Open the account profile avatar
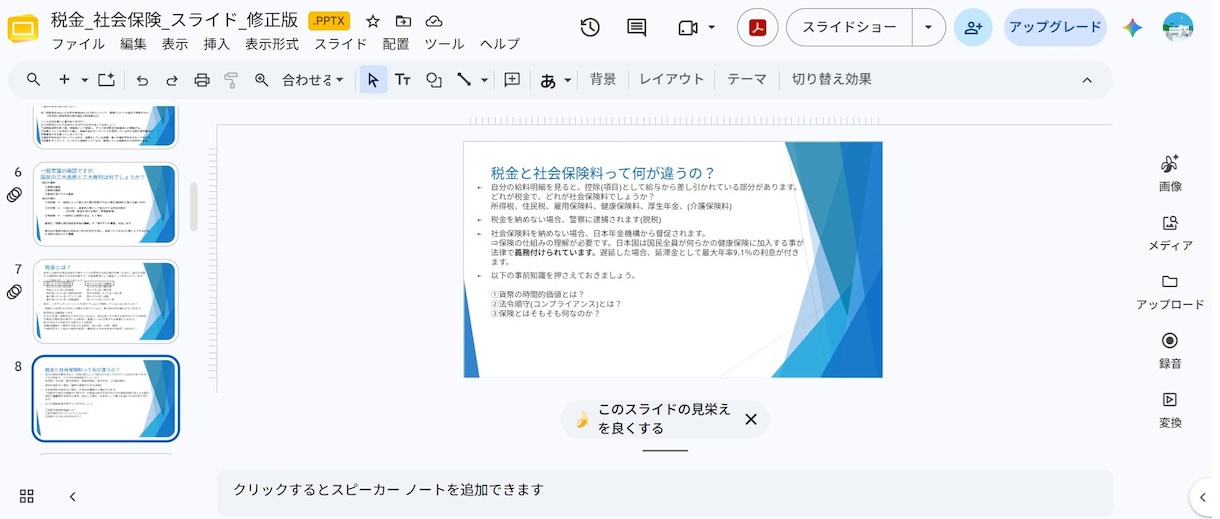The width and height of the screenshot is (1220, 519). point(1178,28)
